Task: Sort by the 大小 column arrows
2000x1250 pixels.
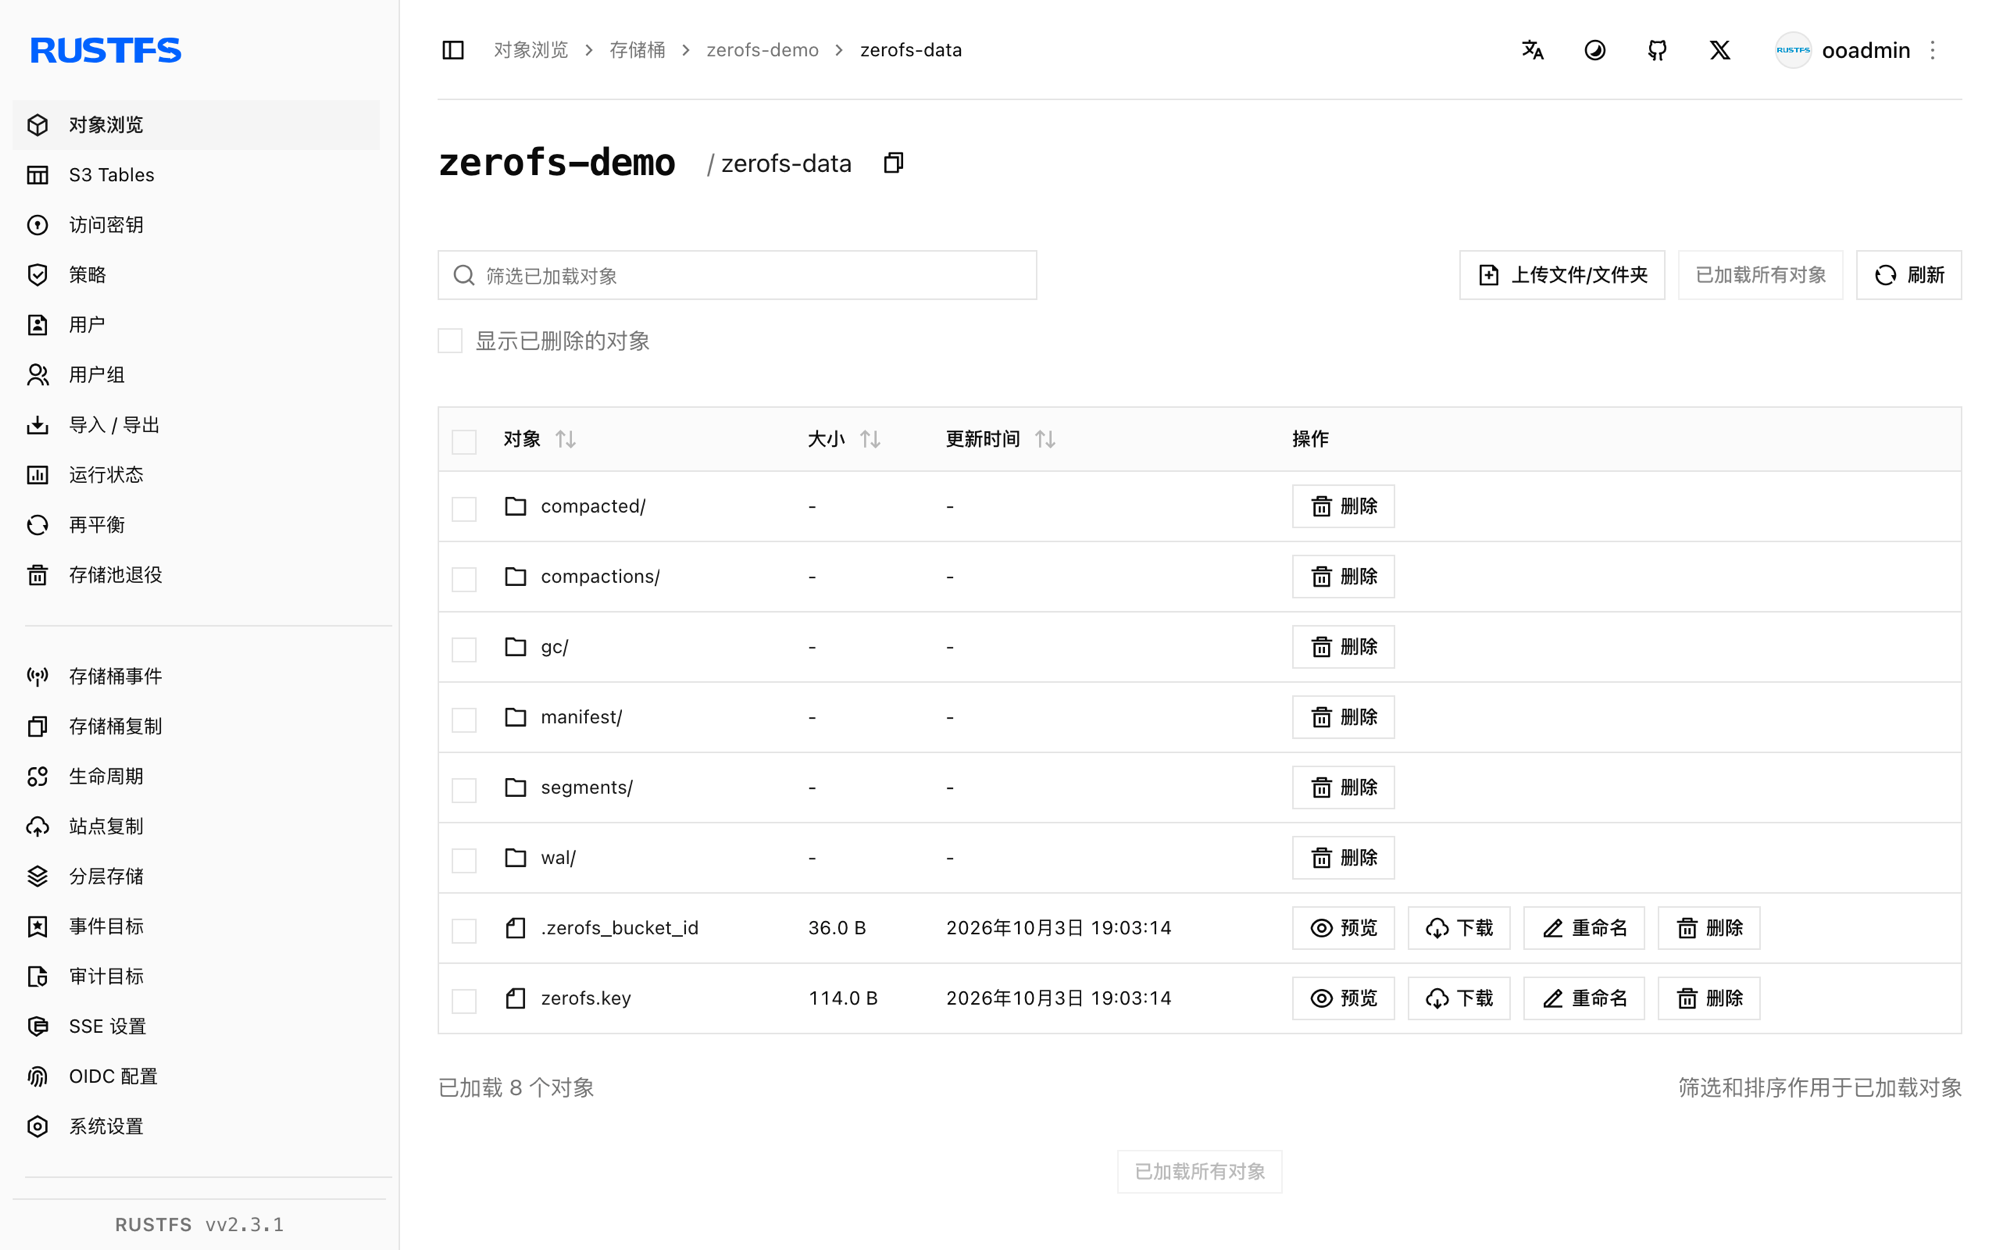Action: click(x=870, y=439)
